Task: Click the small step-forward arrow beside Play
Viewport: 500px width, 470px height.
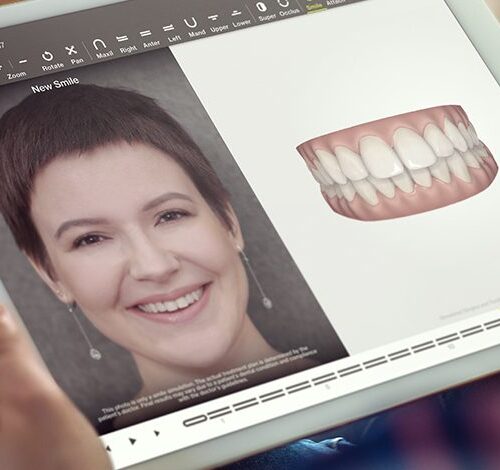Action: [x=156, y=433]
